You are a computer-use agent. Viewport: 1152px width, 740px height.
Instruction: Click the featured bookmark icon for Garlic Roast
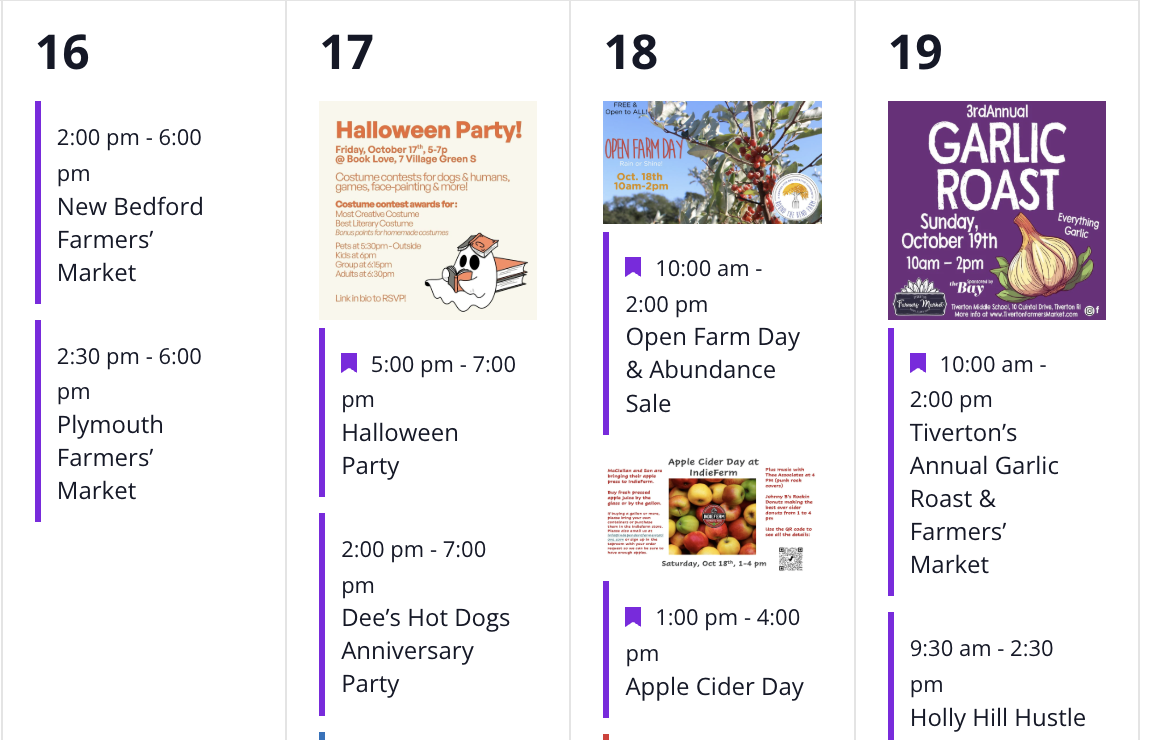918,363
